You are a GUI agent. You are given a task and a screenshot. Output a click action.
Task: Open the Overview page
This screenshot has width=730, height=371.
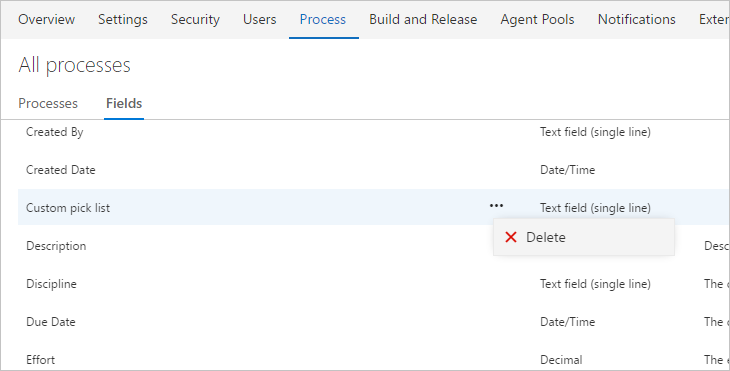[47, 20]
